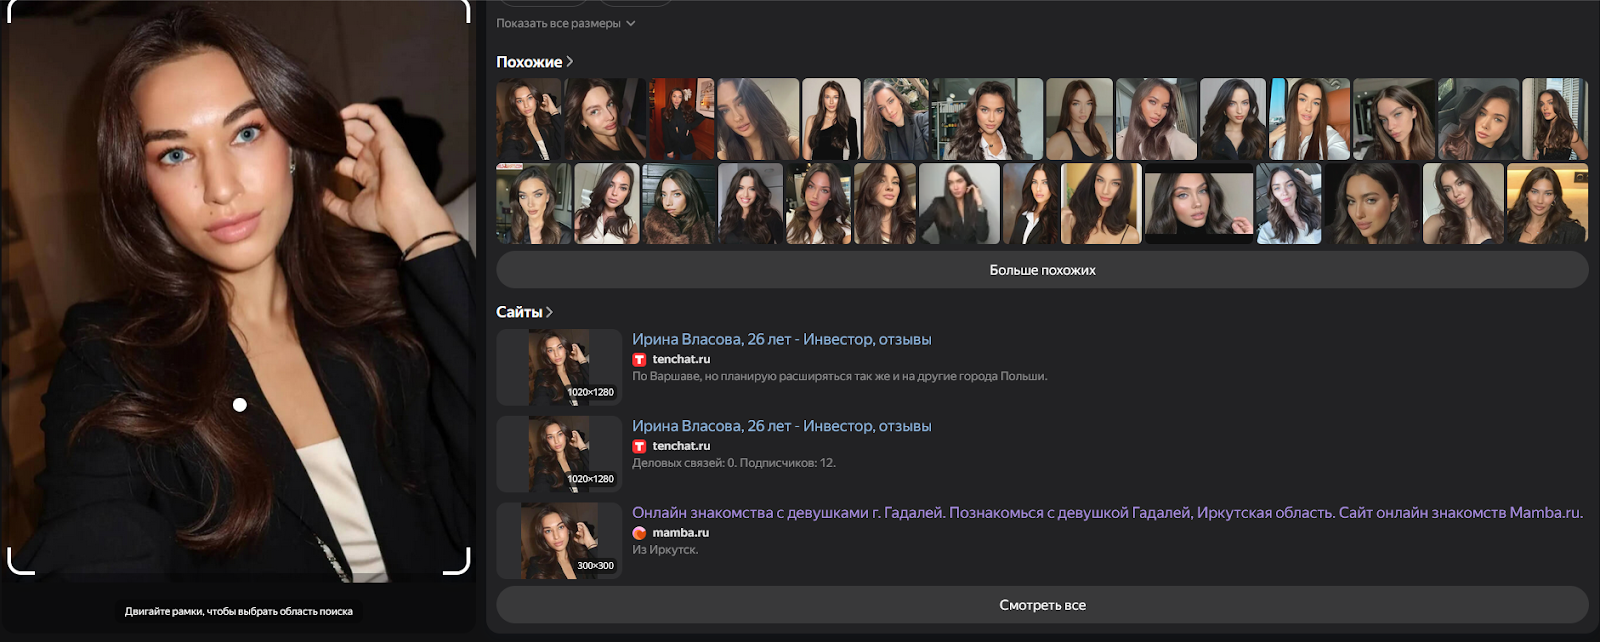Click the tenchat.ru favicon in the second result

pyautogui.click(x=639, y=447)
